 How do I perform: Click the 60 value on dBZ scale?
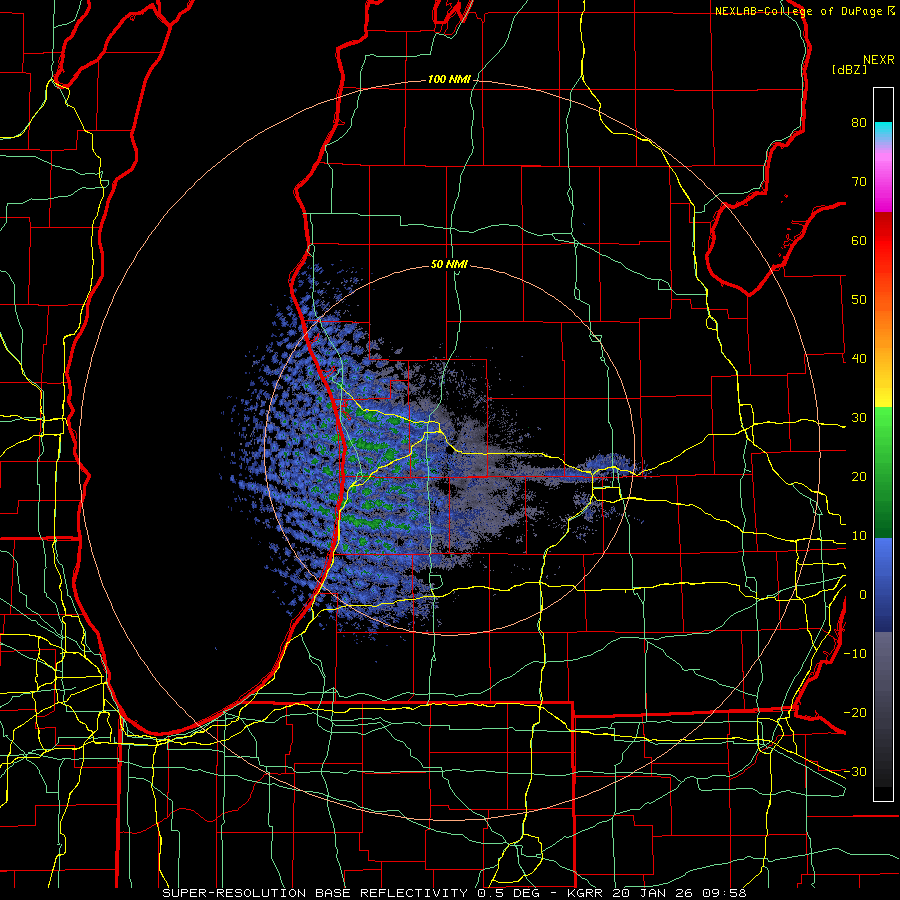point(859,241)
